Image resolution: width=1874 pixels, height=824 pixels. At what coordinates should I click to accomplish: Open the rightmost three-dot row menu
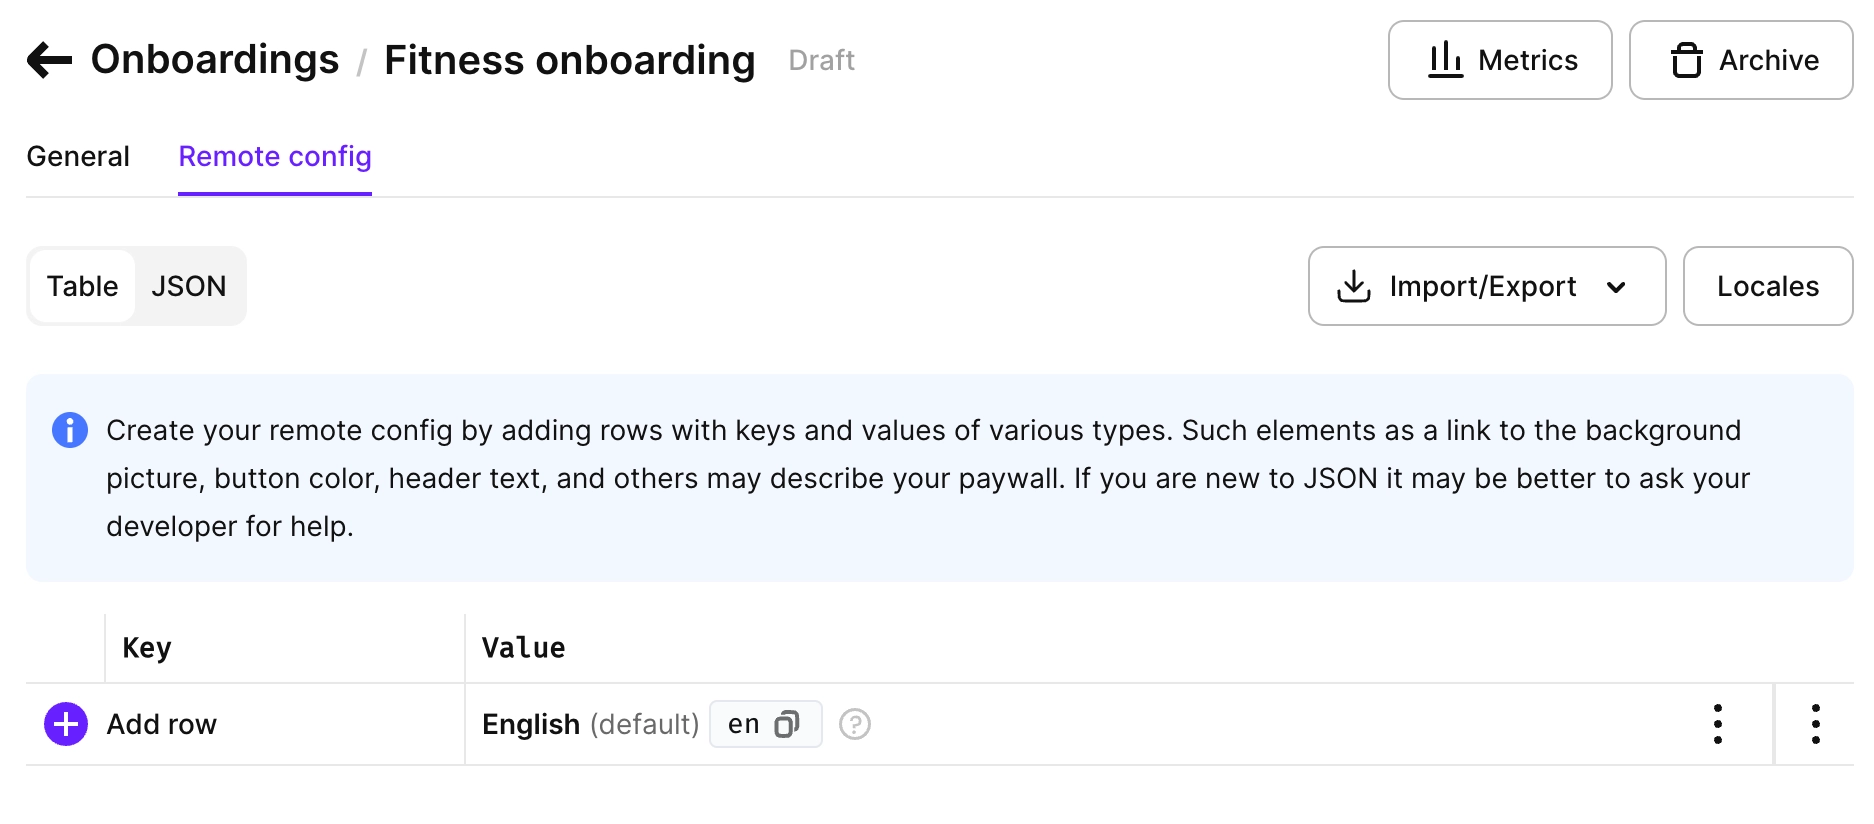click(1816, 724)
